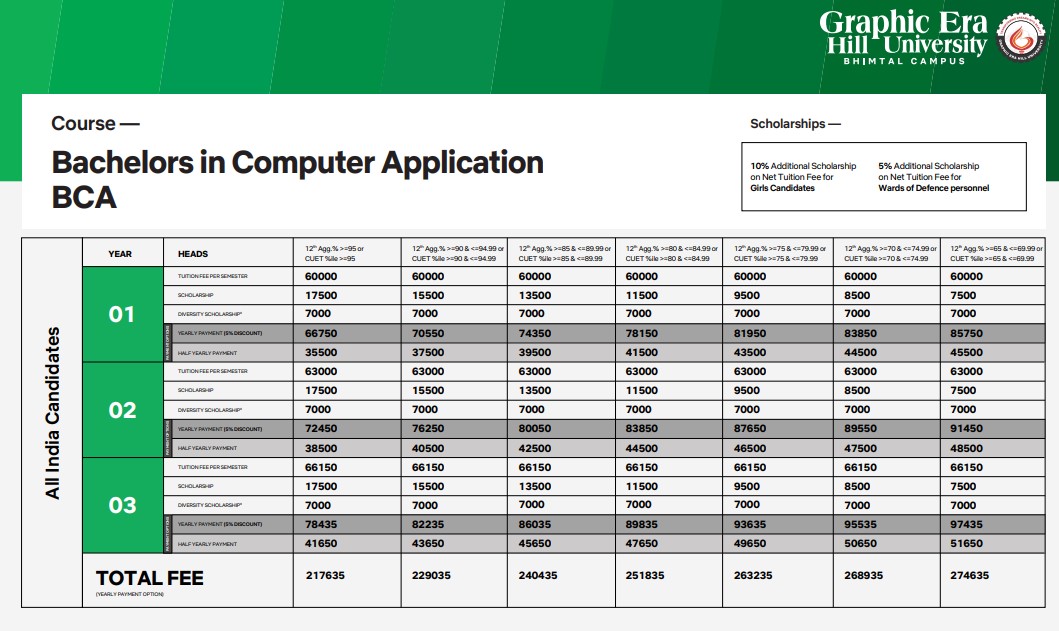
Task: Click the 'HEADS' column header
Action: [x=193, y=254]
